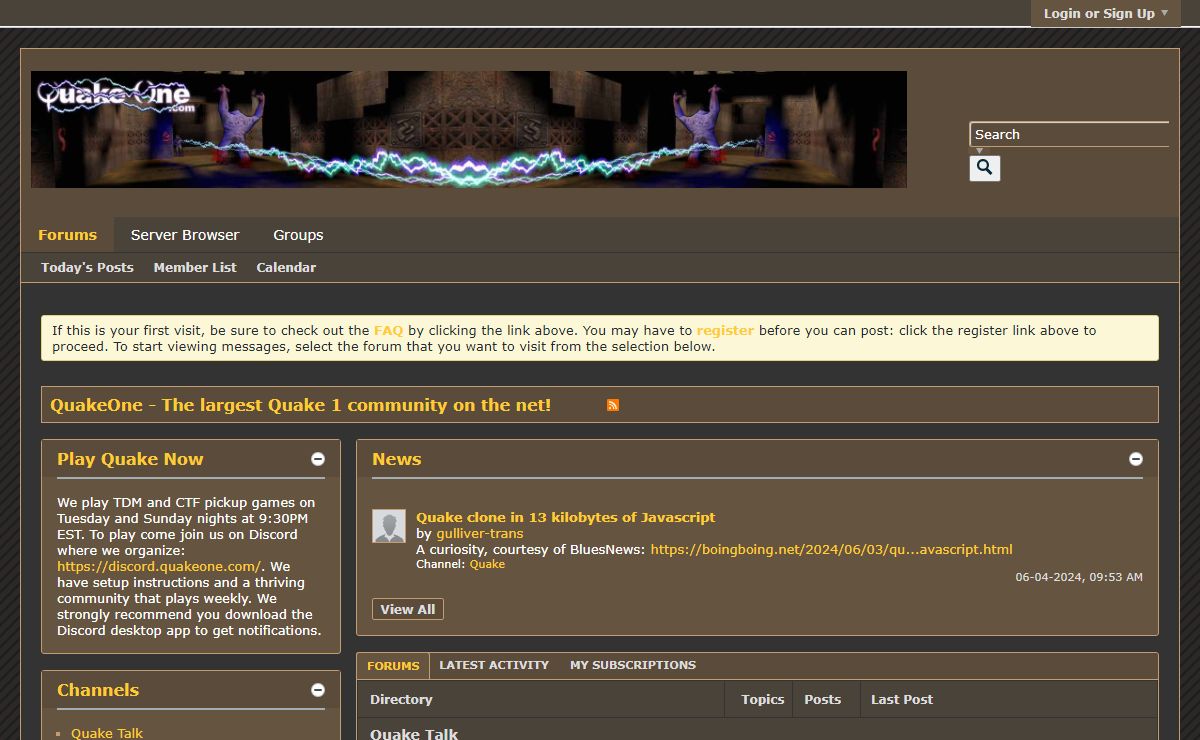Screen dimensions: 1200x740
Task: Click the View All news button
Action: 408,609
